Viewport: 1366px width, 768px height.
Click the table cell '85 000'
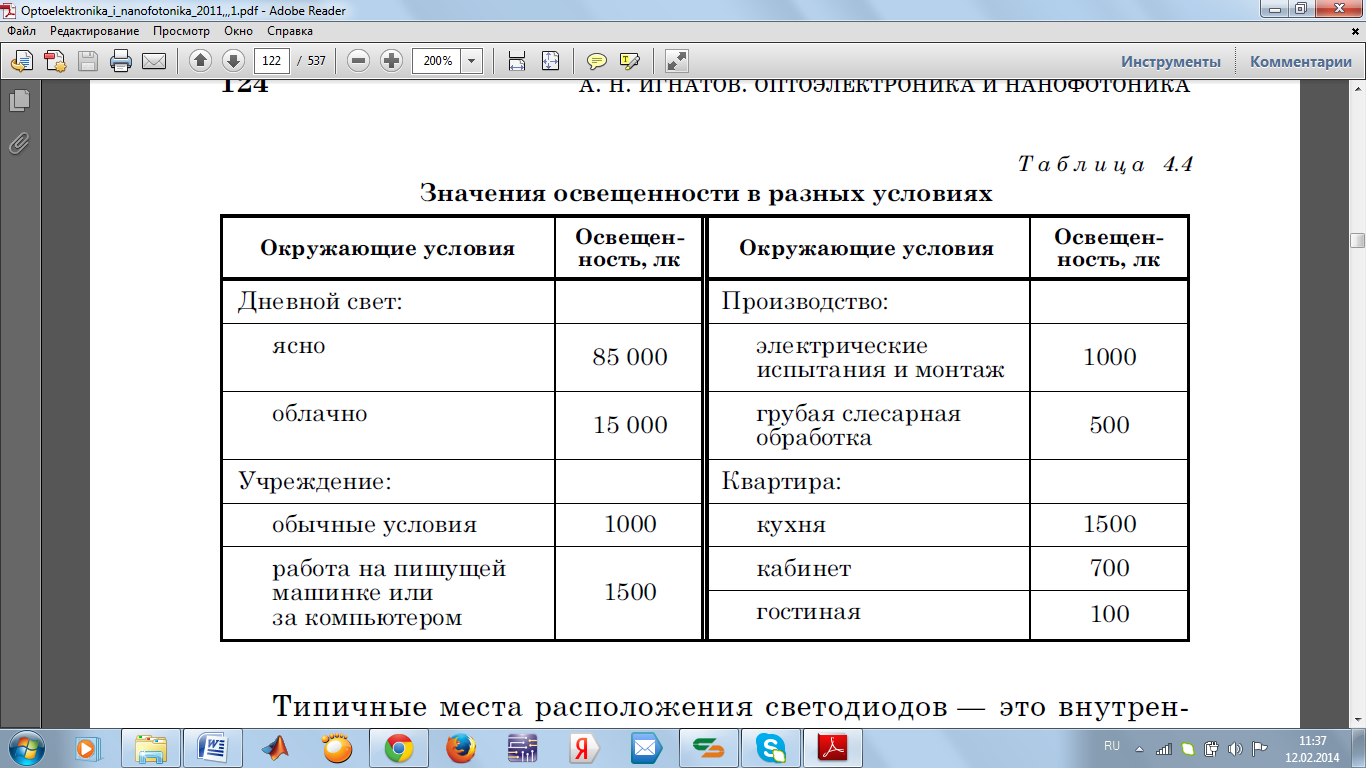tap(630, 357)
